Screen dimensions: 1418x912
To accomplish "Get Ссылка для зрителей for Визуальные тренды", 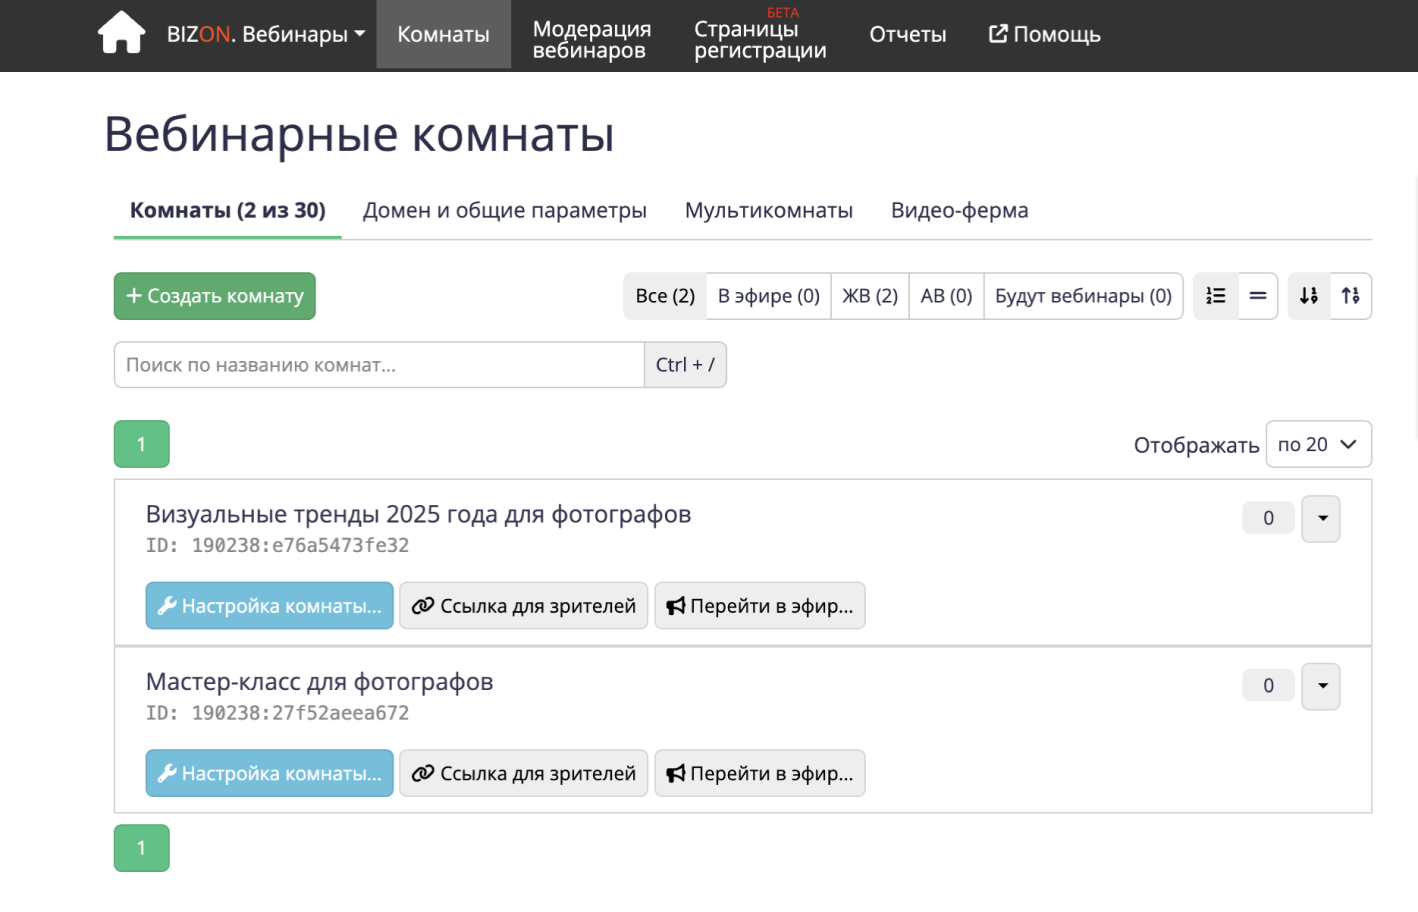I will 524,606.
